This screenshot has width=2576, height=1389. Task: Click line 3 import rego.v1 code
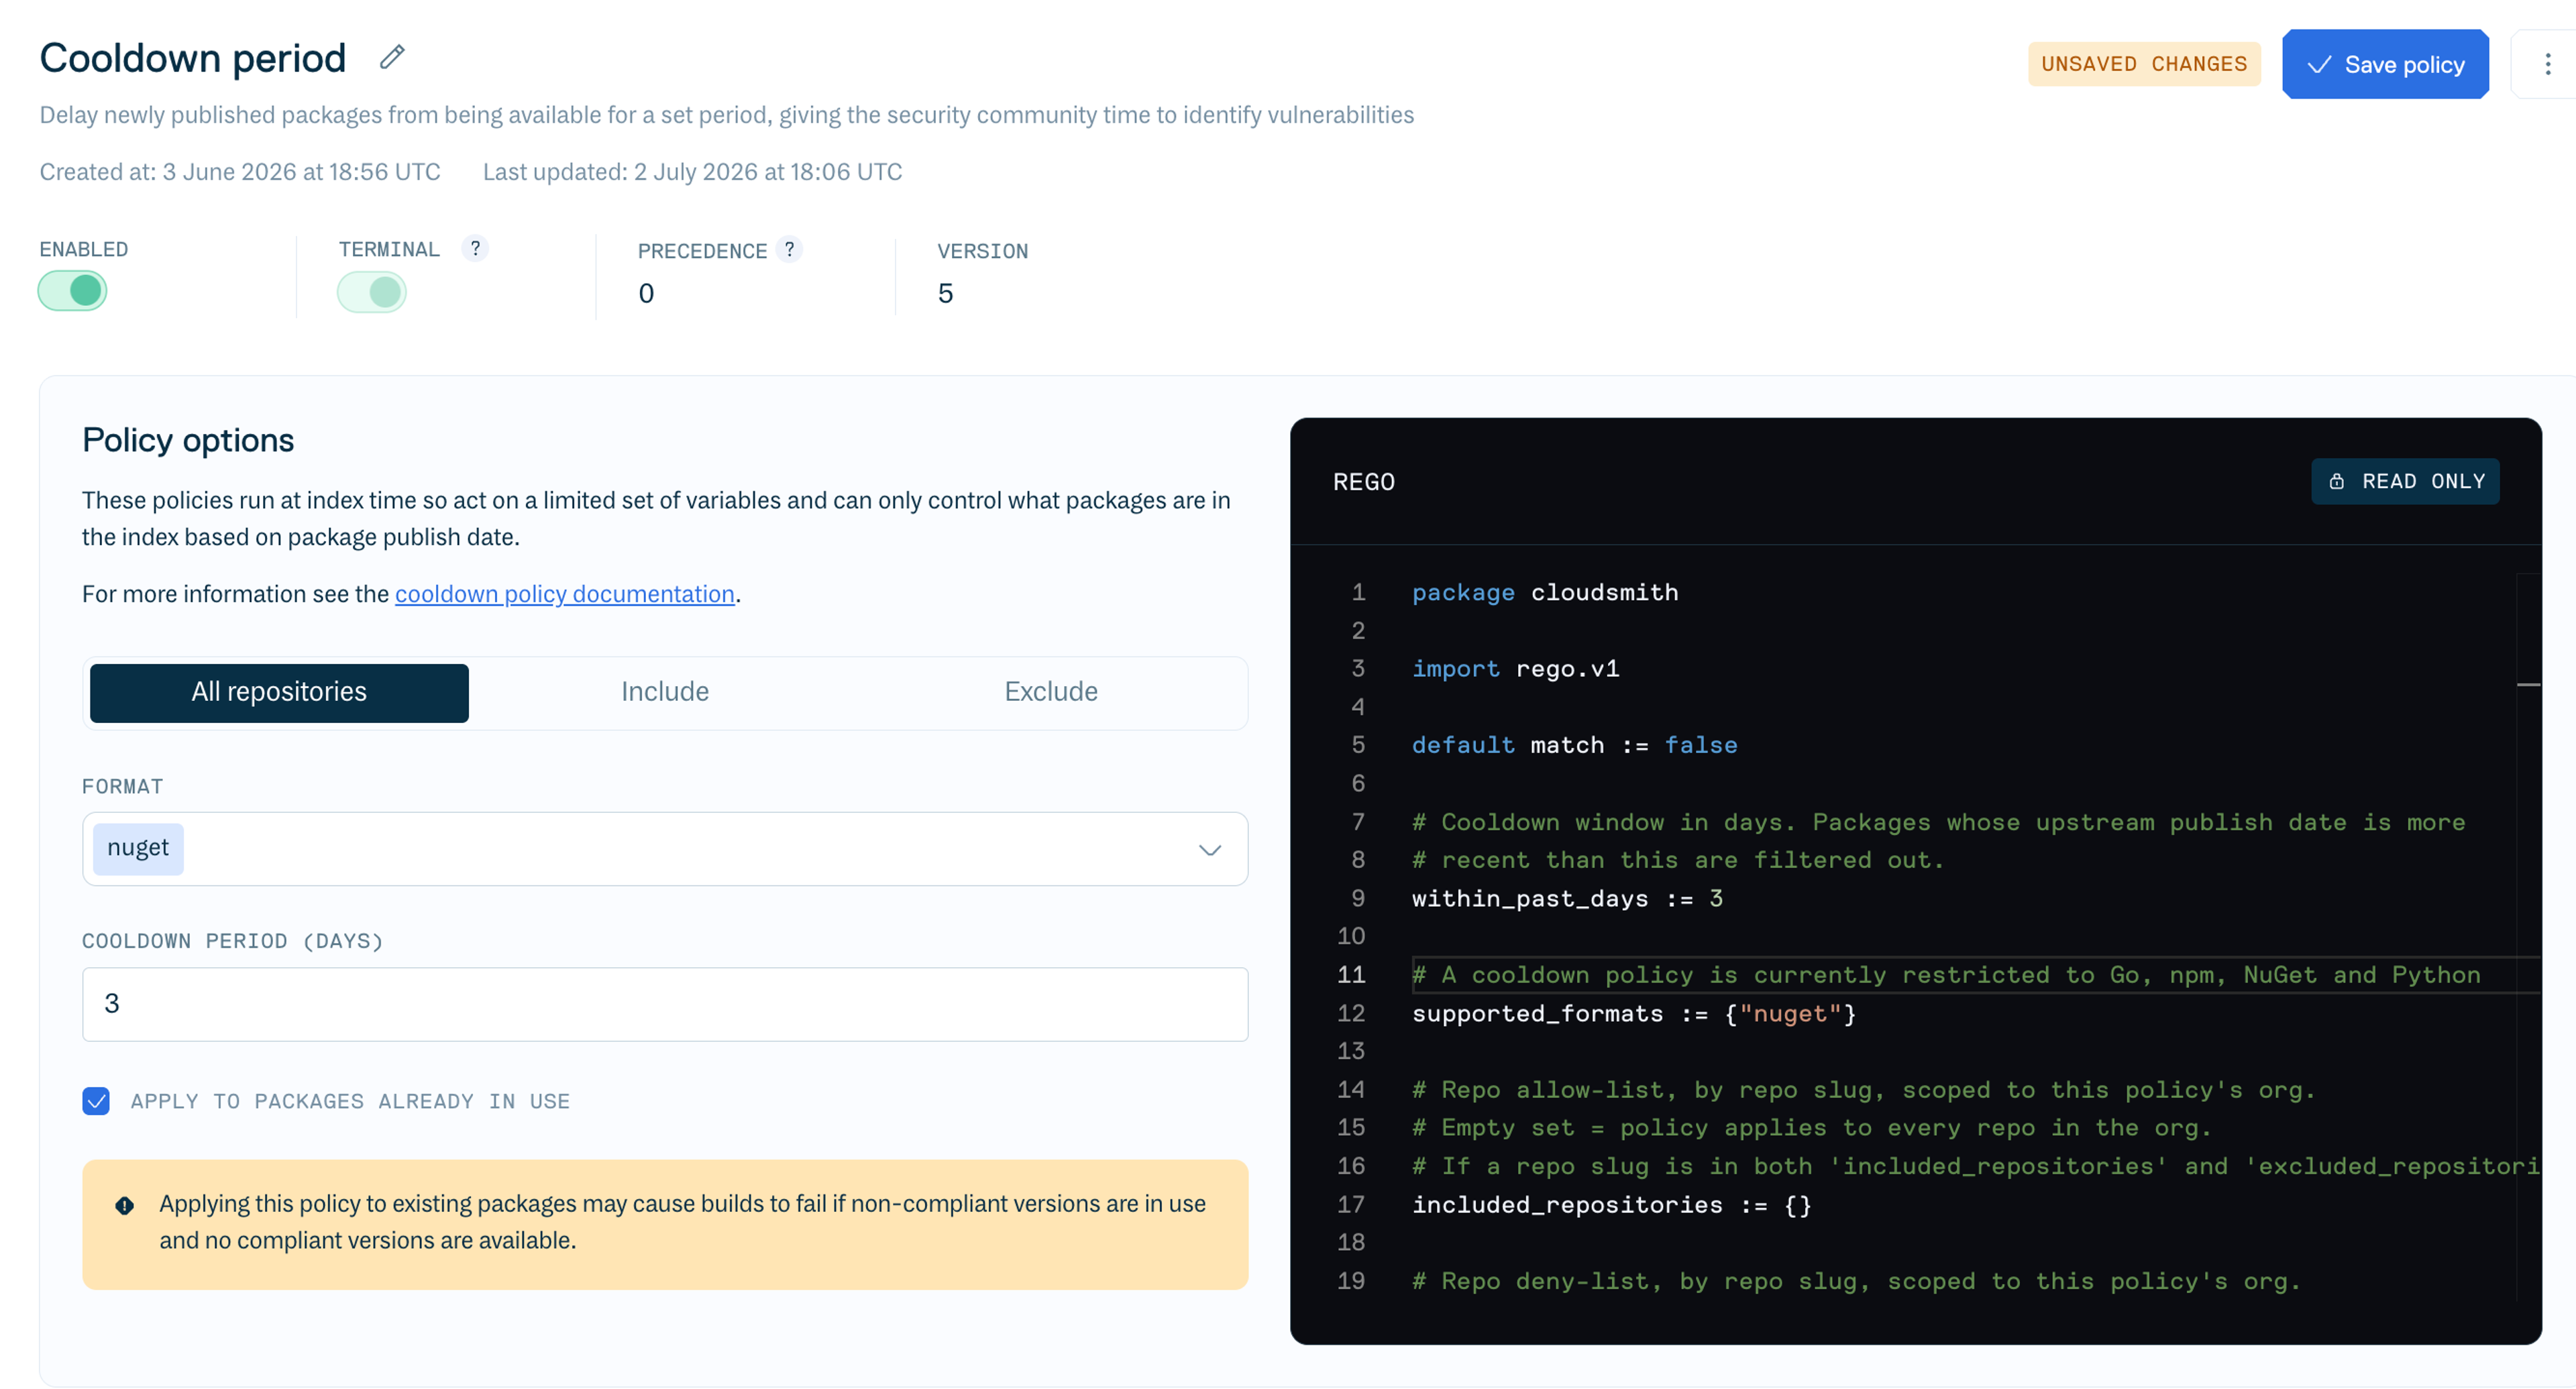click(x=1515, y=669)
